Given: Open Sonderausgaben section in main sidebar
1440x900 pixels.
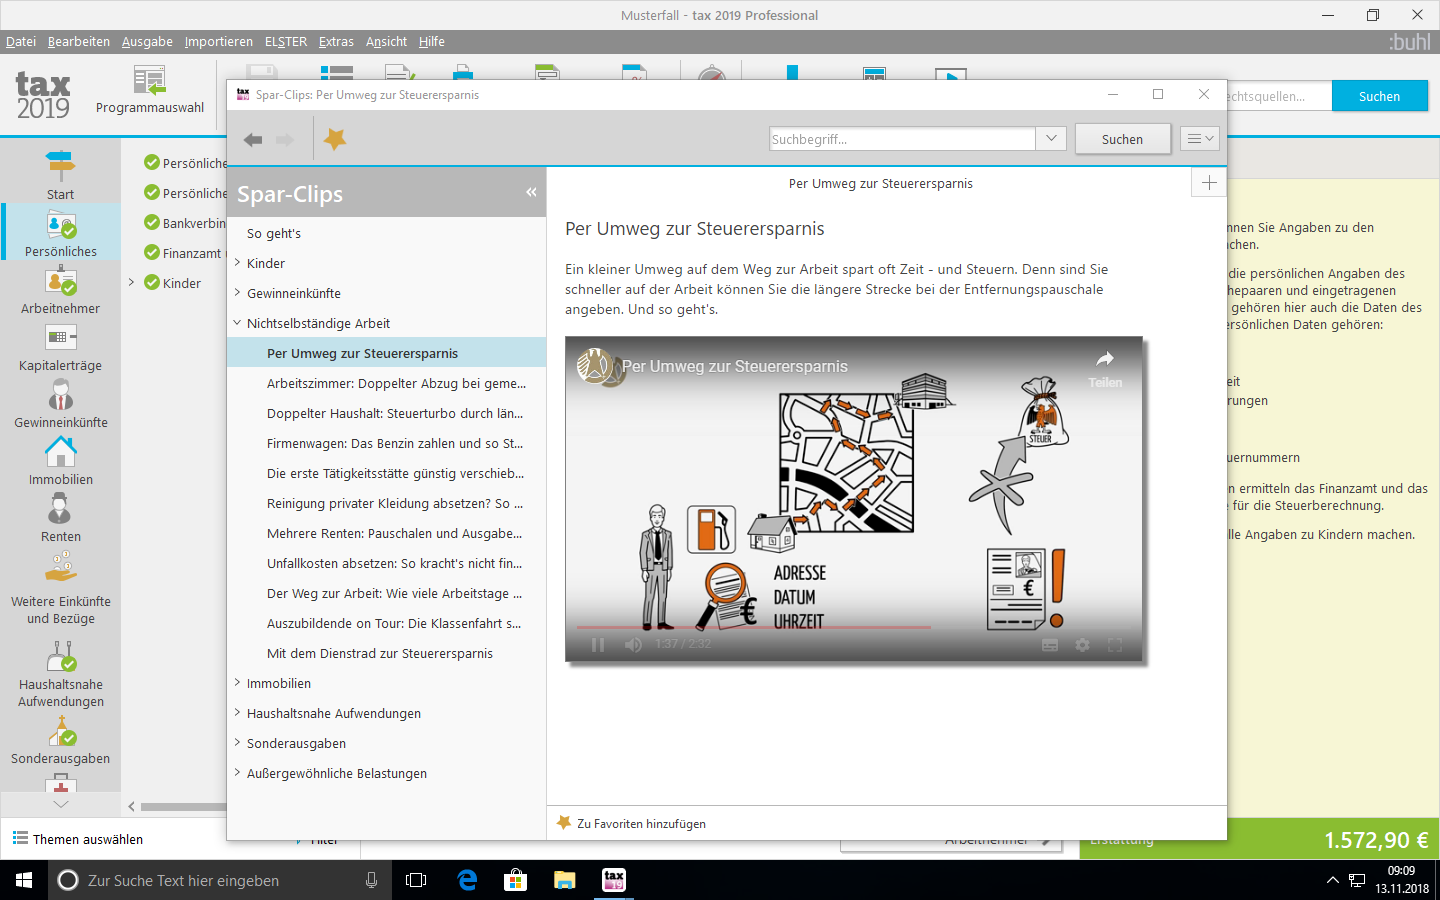Looking at the screenshot, I should 60,740.
